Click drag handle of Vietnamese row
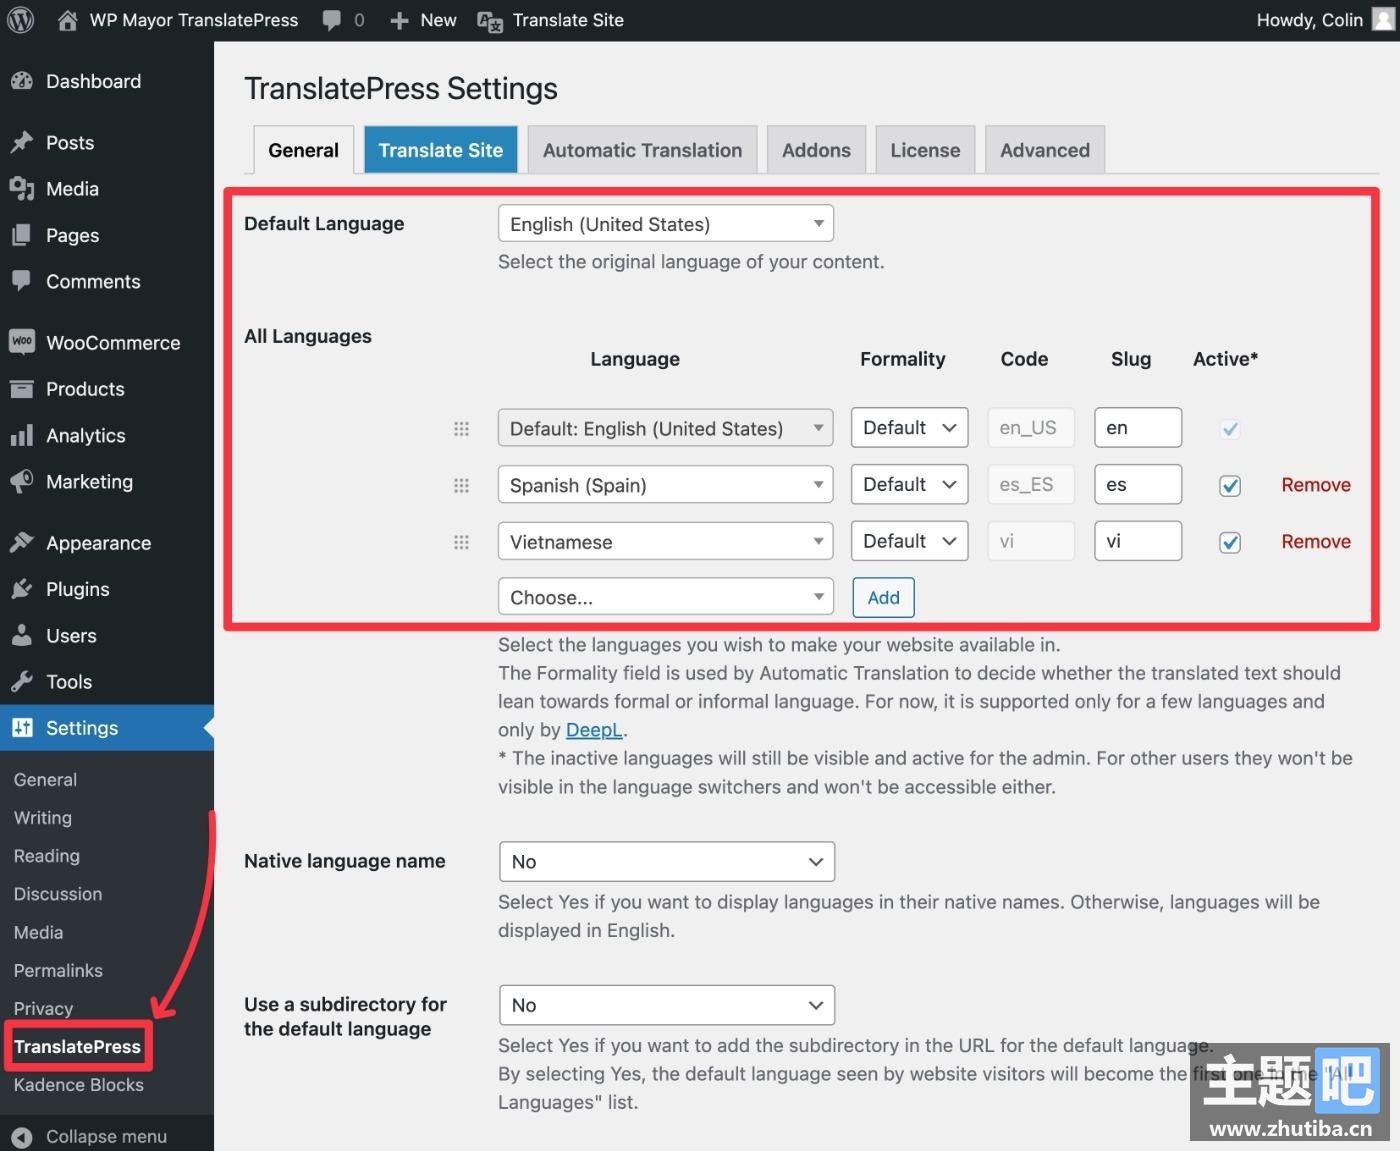The image size is (1400, 1151). pyautogui.click(x=461, y=542)
